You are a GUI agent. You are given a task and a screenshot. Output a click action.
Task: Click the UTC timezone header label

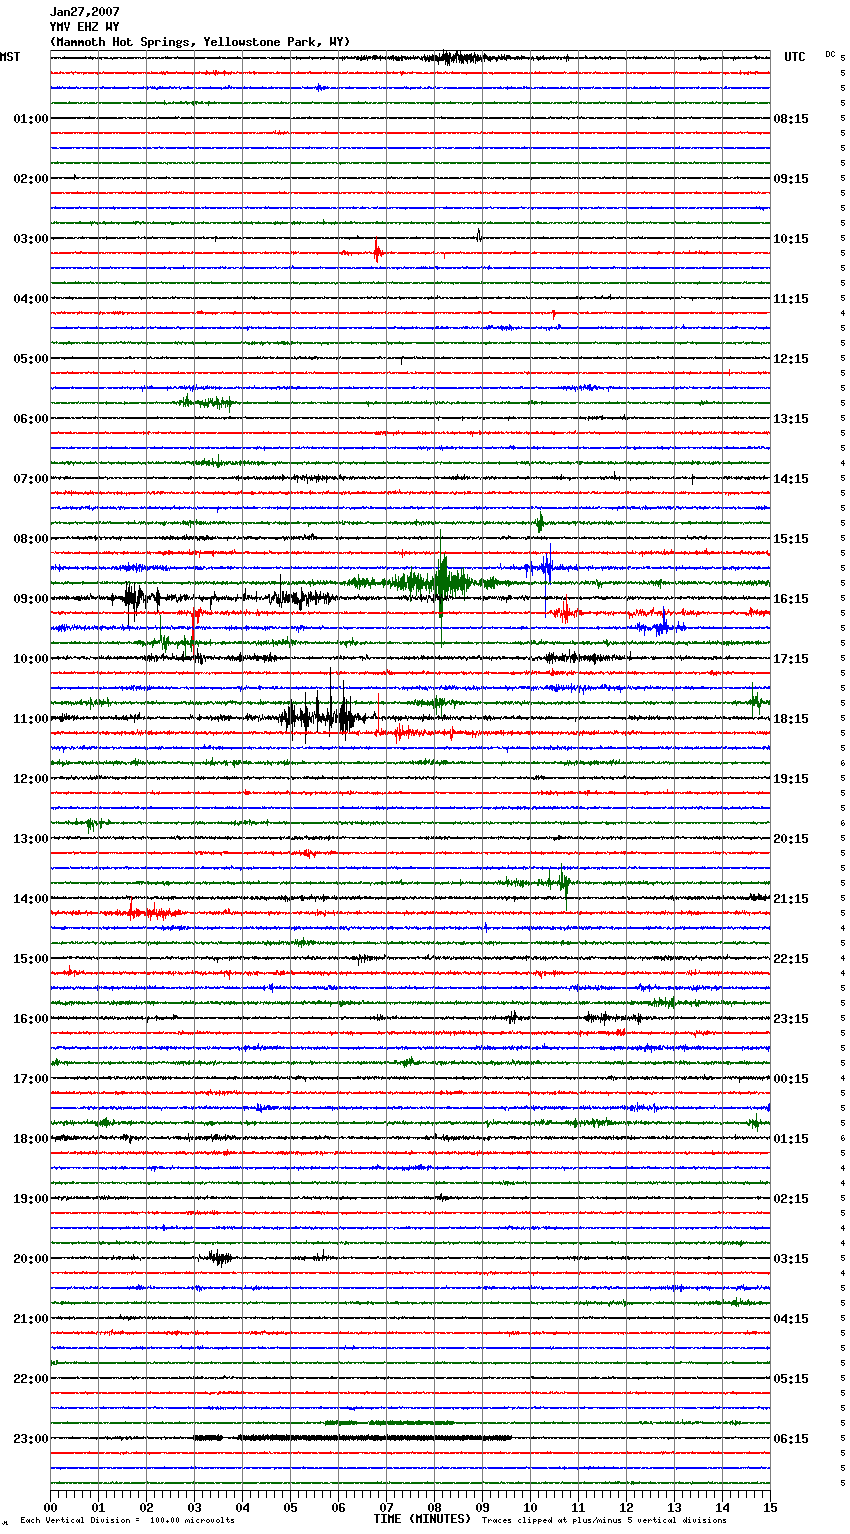(x=795, y=57)
